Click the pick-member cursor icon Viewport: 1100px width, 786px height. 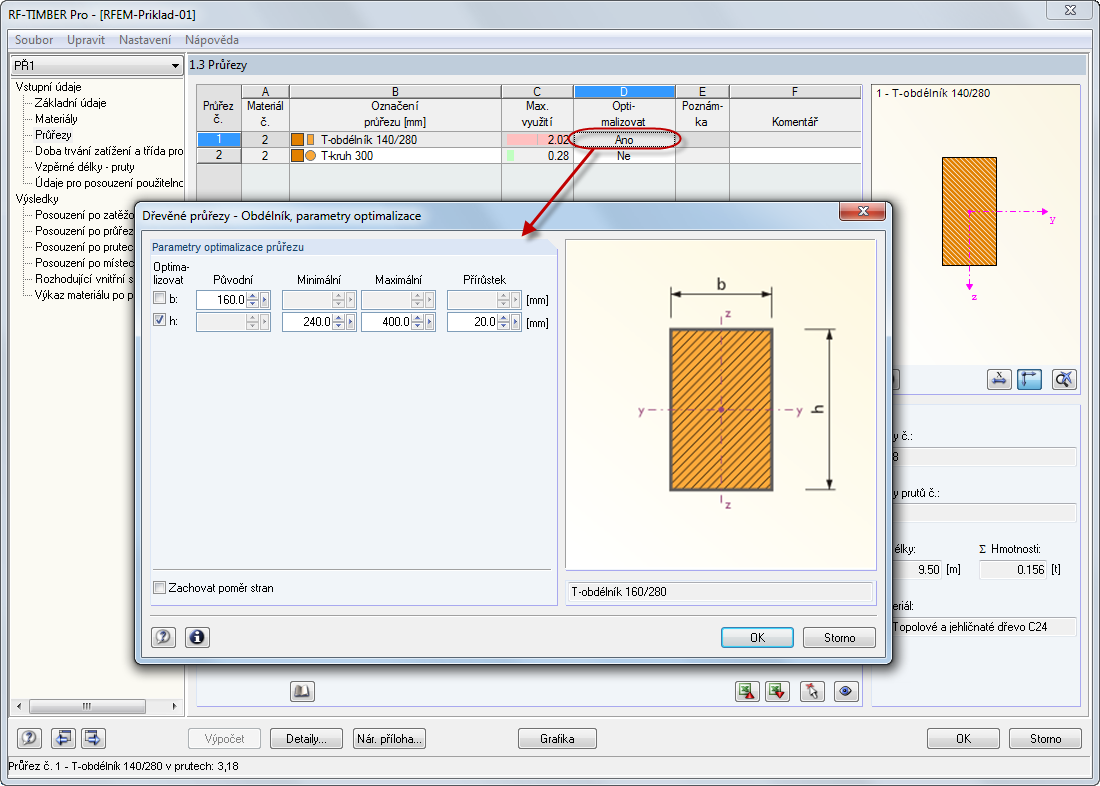[812, 691]
